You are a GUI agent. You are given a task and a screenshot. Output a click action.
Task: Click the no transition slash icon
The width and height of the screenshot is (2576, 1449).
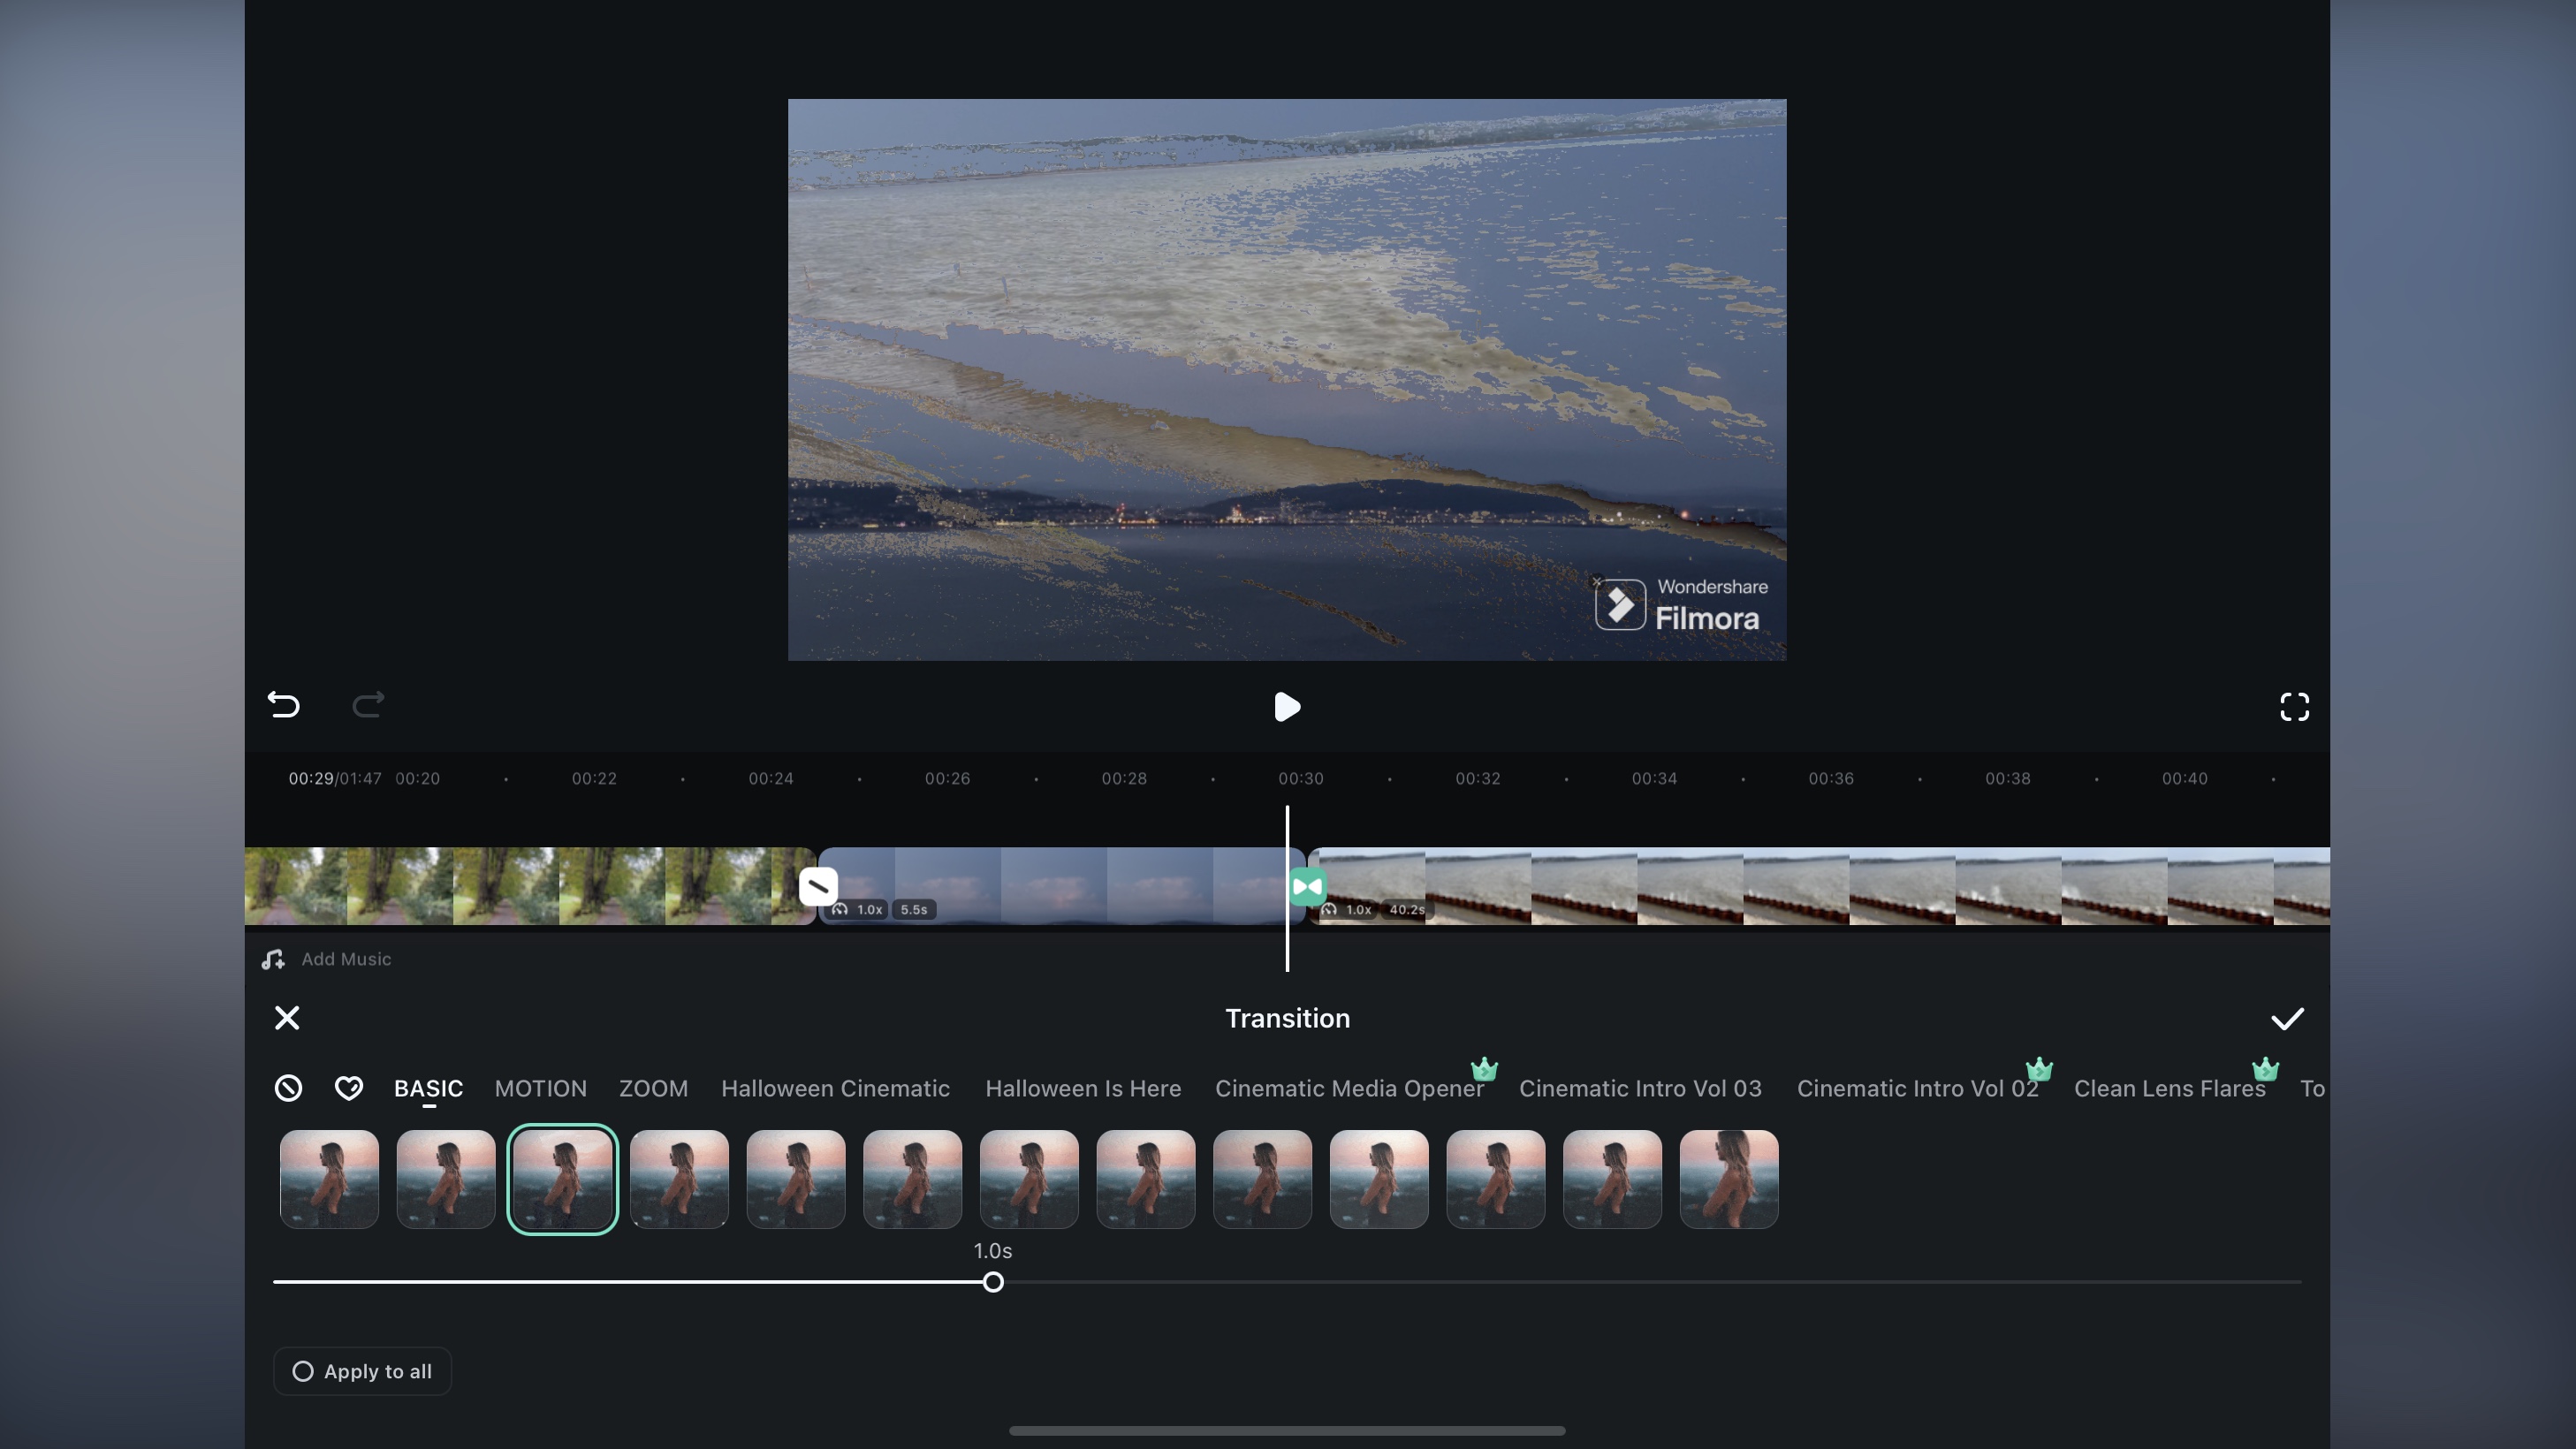(288, 1086)
